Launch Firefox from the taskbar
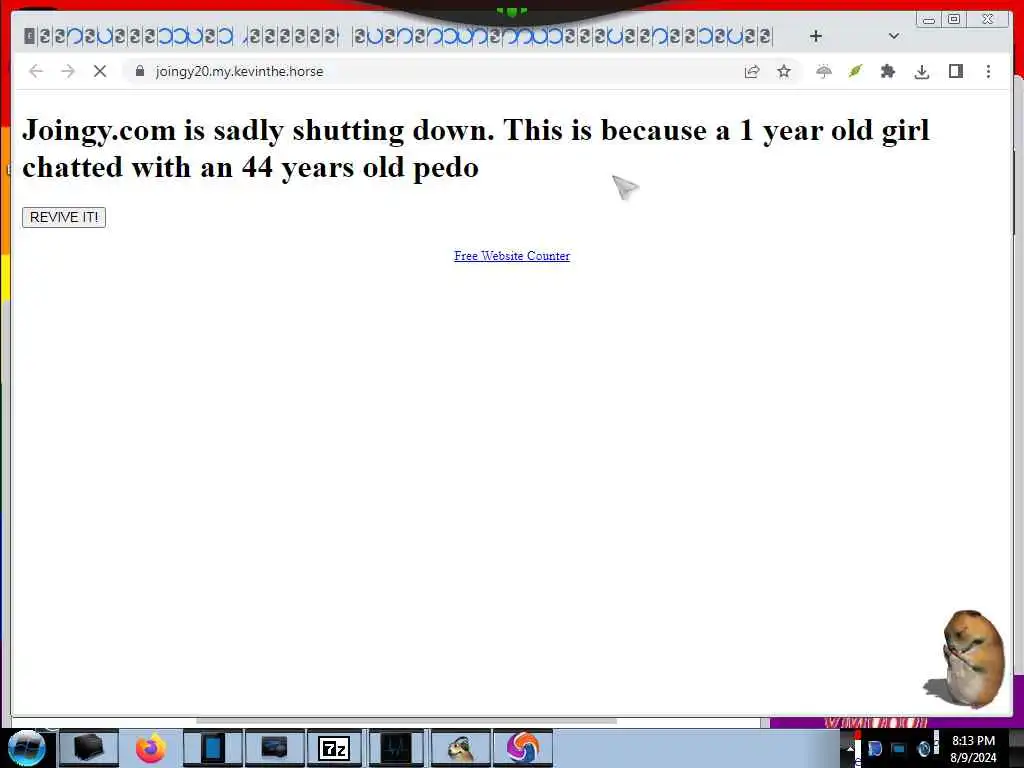The image size is (1024, 768). 151,748
